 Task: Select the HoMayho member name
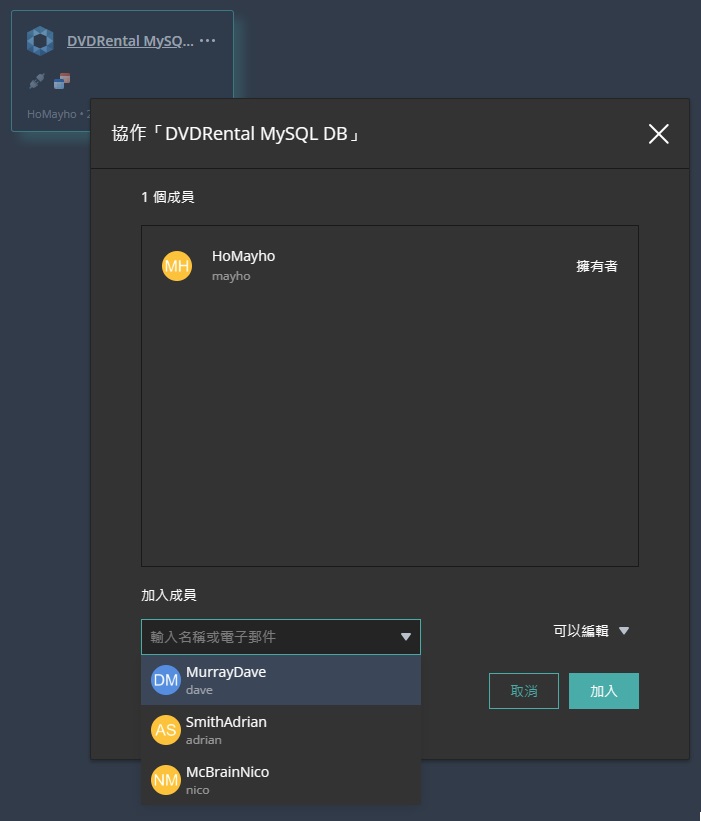click(243, 256)
